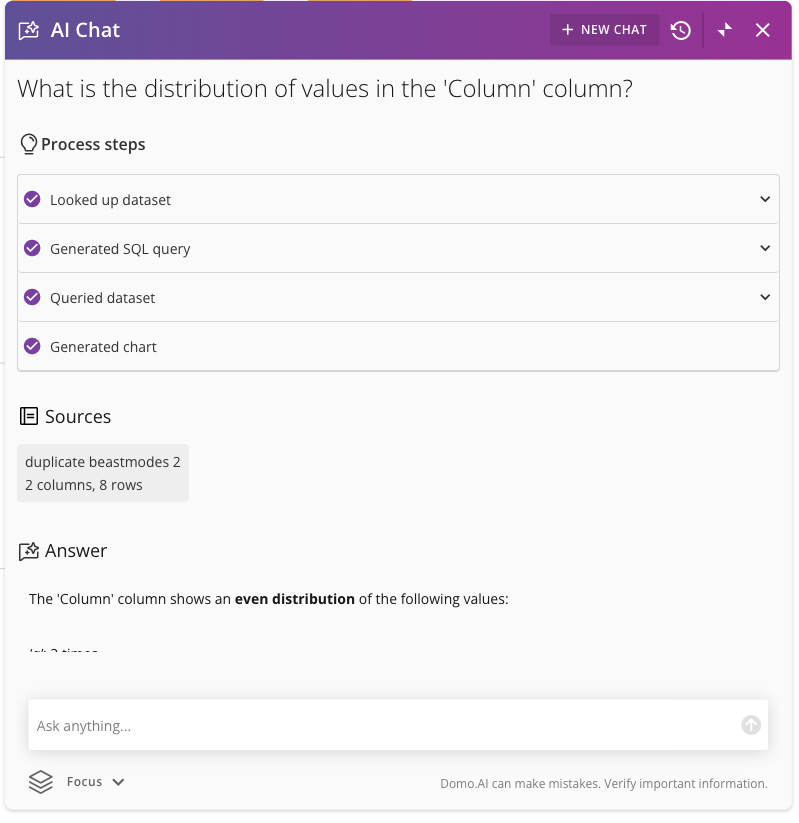Click the Generated chart checkmark circle

[32, 346]
